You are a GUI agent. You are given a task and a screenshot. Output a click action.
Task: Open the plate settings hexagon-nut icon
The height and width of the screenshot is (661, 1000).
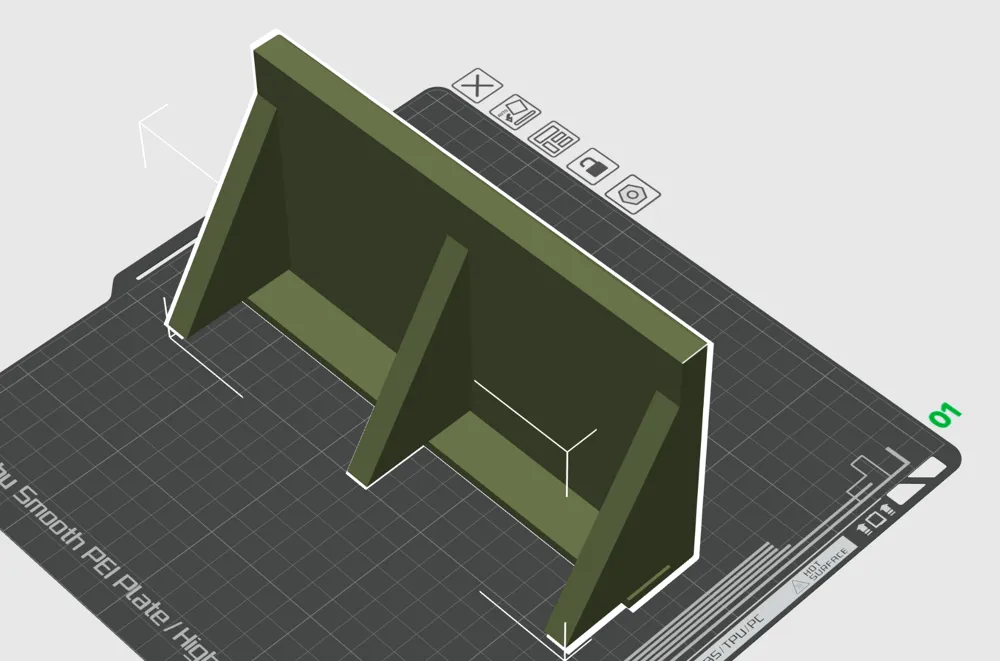[632, 194]
